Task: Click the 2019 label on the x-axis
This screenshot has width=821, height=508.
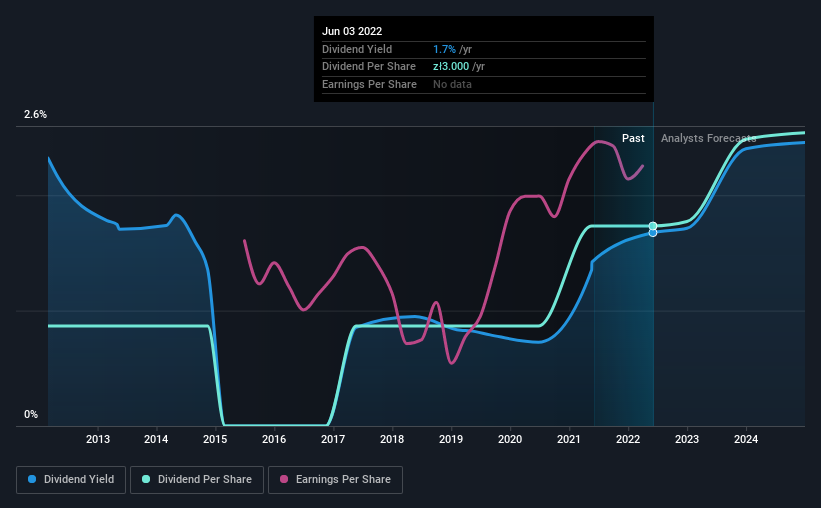Action: point(451,439)
